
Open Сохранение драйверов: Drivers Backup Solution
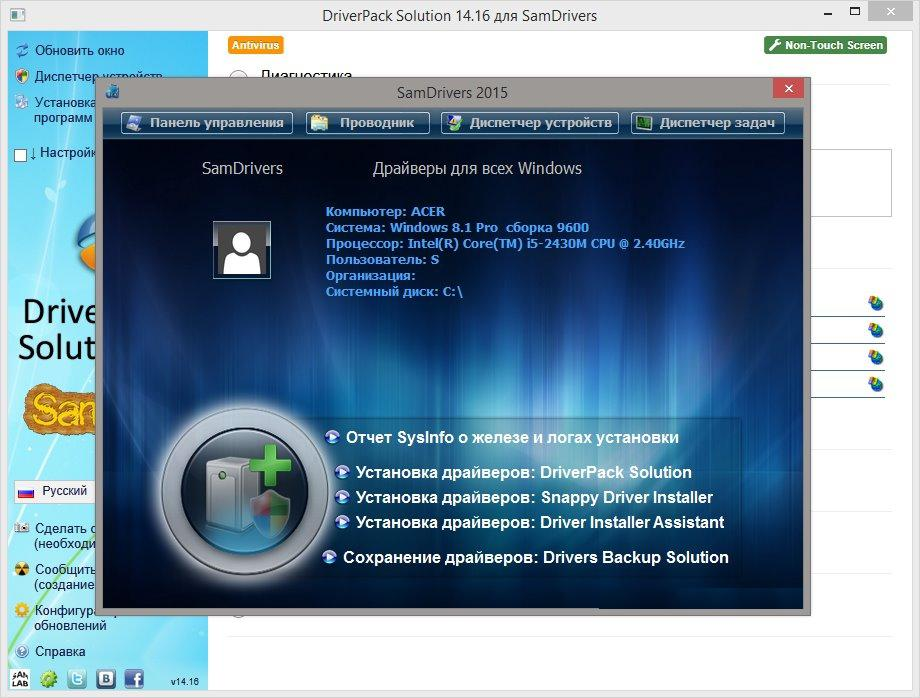[526, 557]
